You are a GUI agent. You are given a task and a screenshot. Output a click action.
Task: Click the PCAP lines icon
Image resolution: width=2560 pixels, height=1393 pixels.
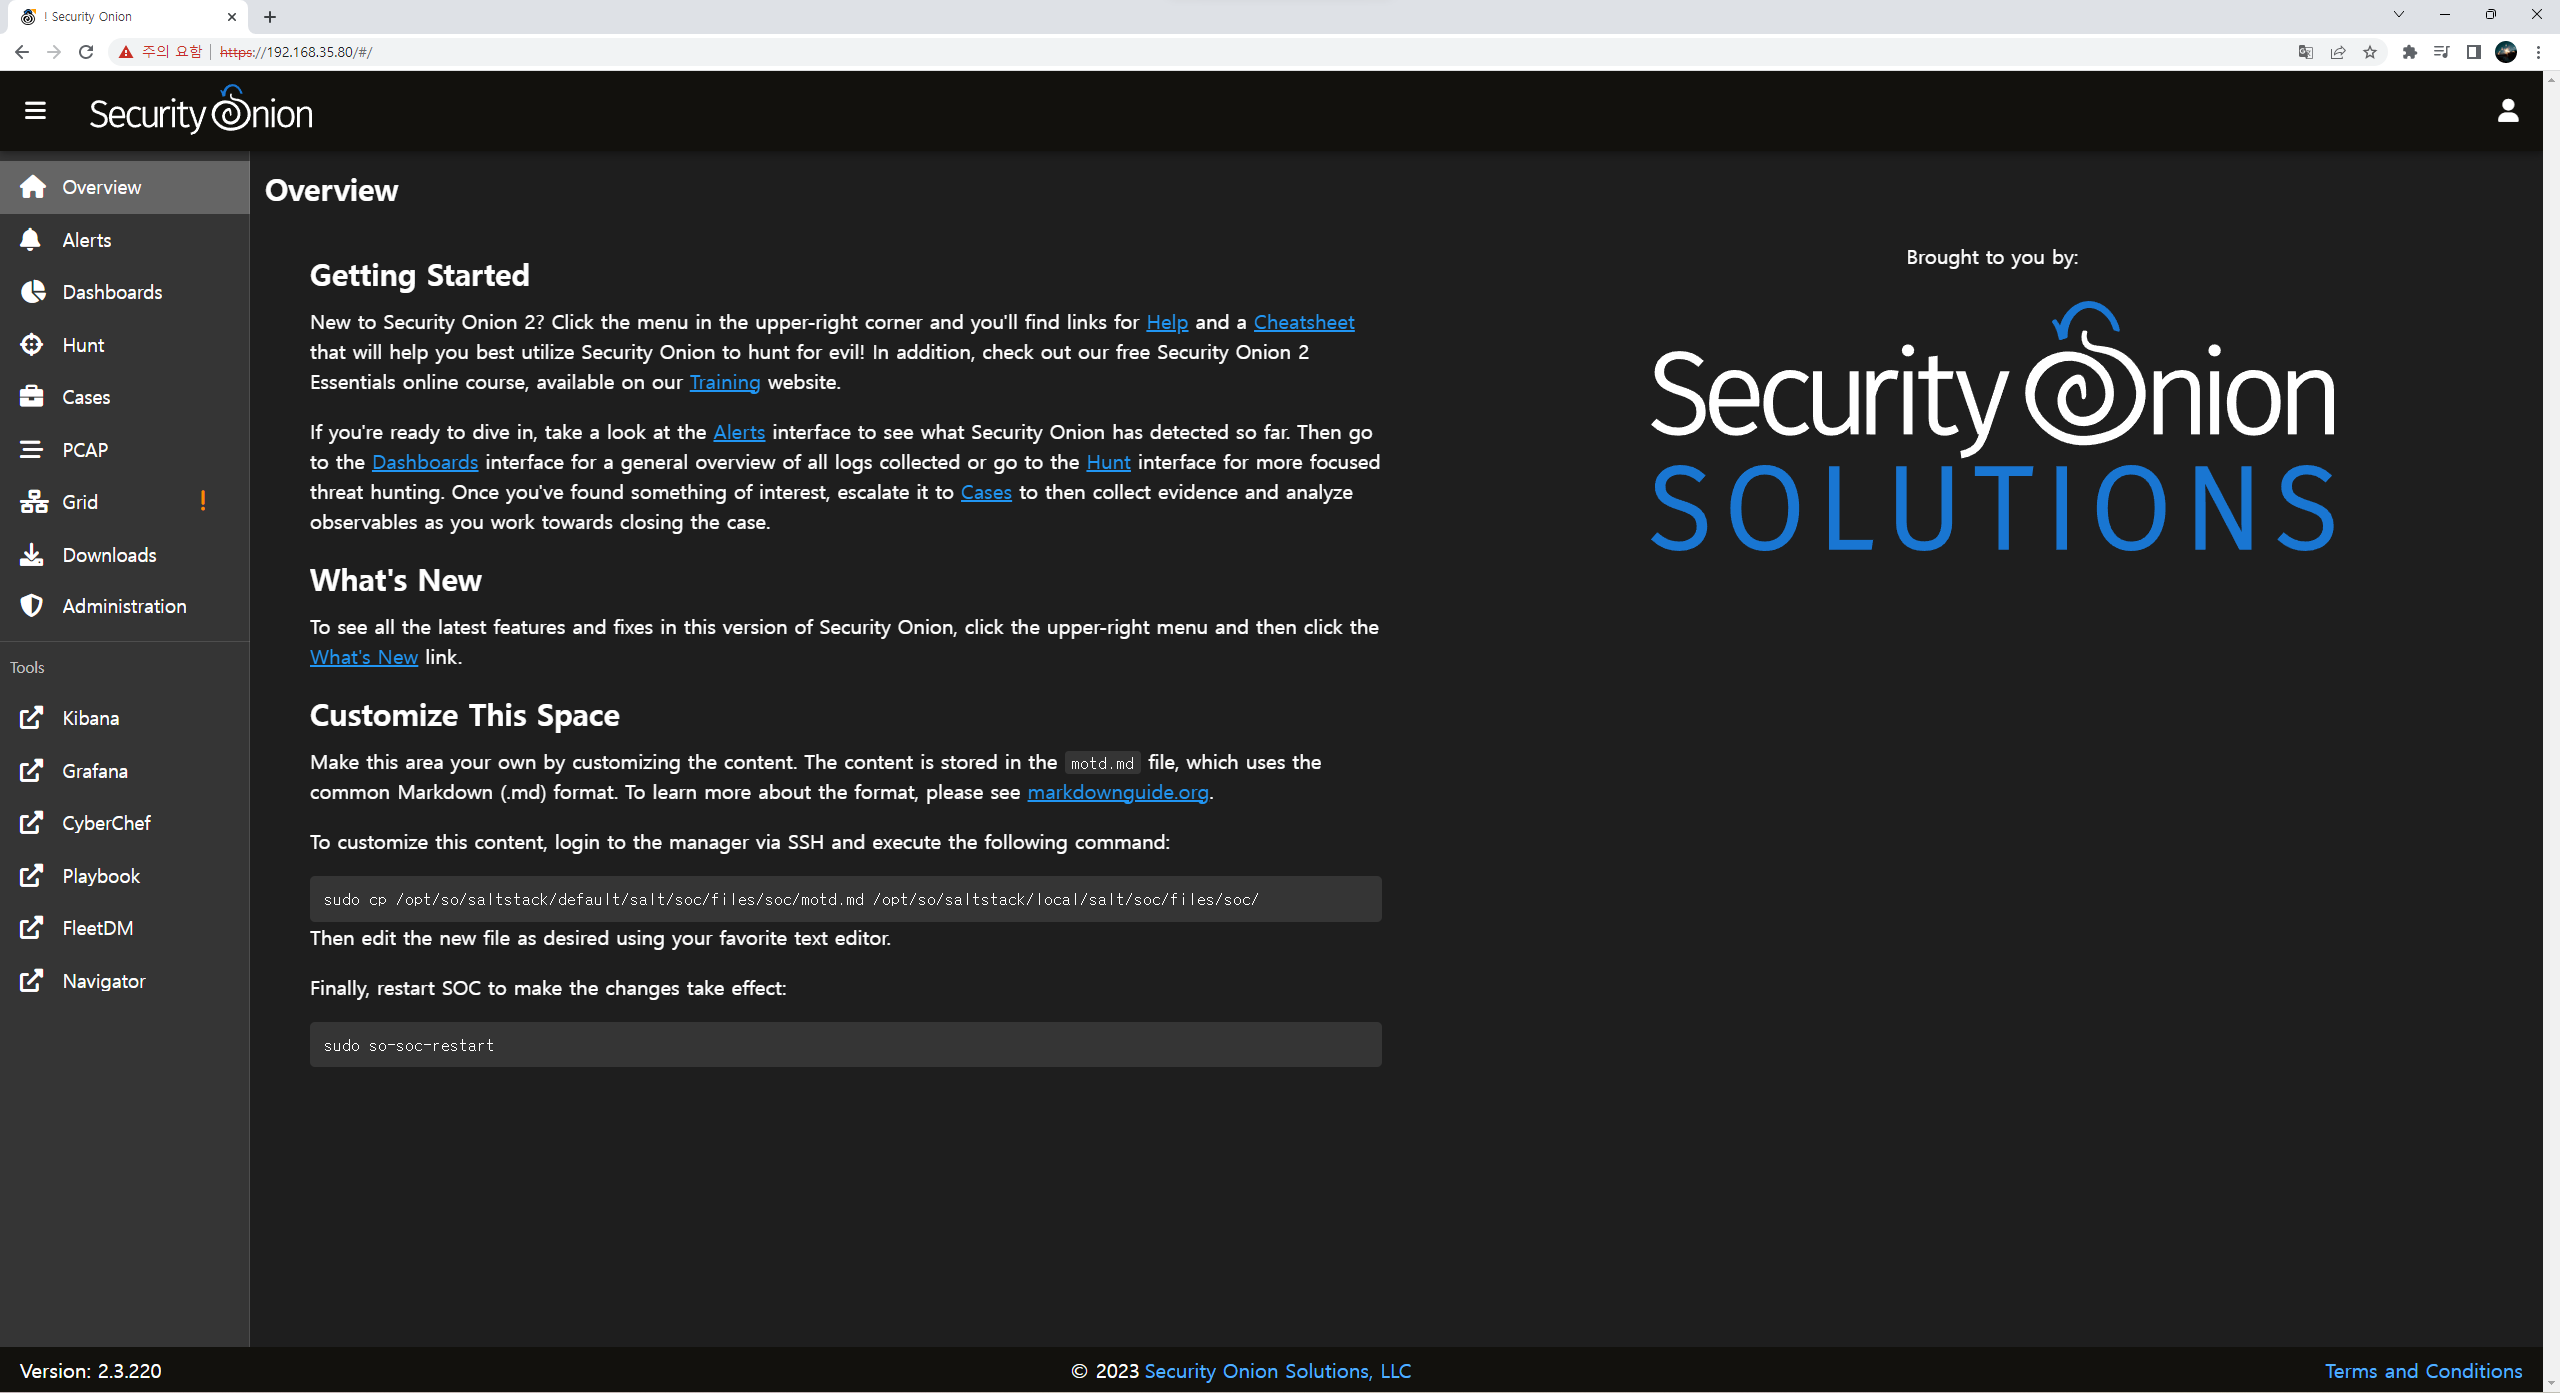coord(32,450)
